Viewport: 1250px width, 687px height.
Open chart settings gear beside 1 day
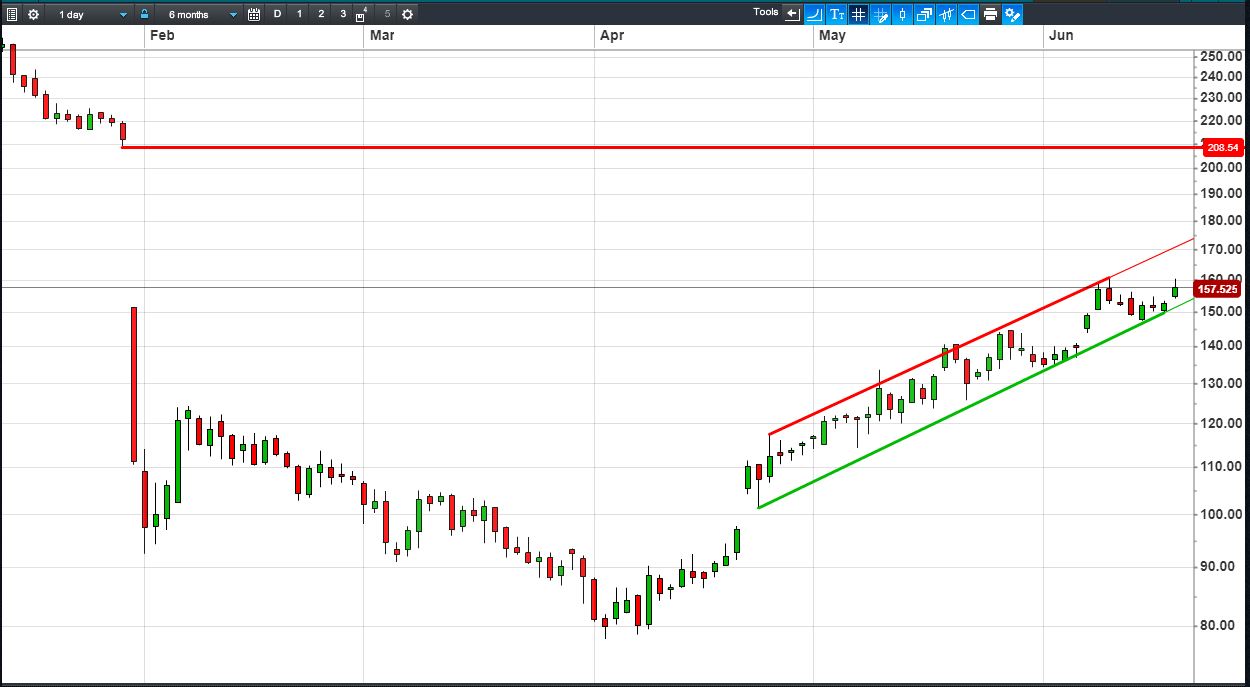34,14
